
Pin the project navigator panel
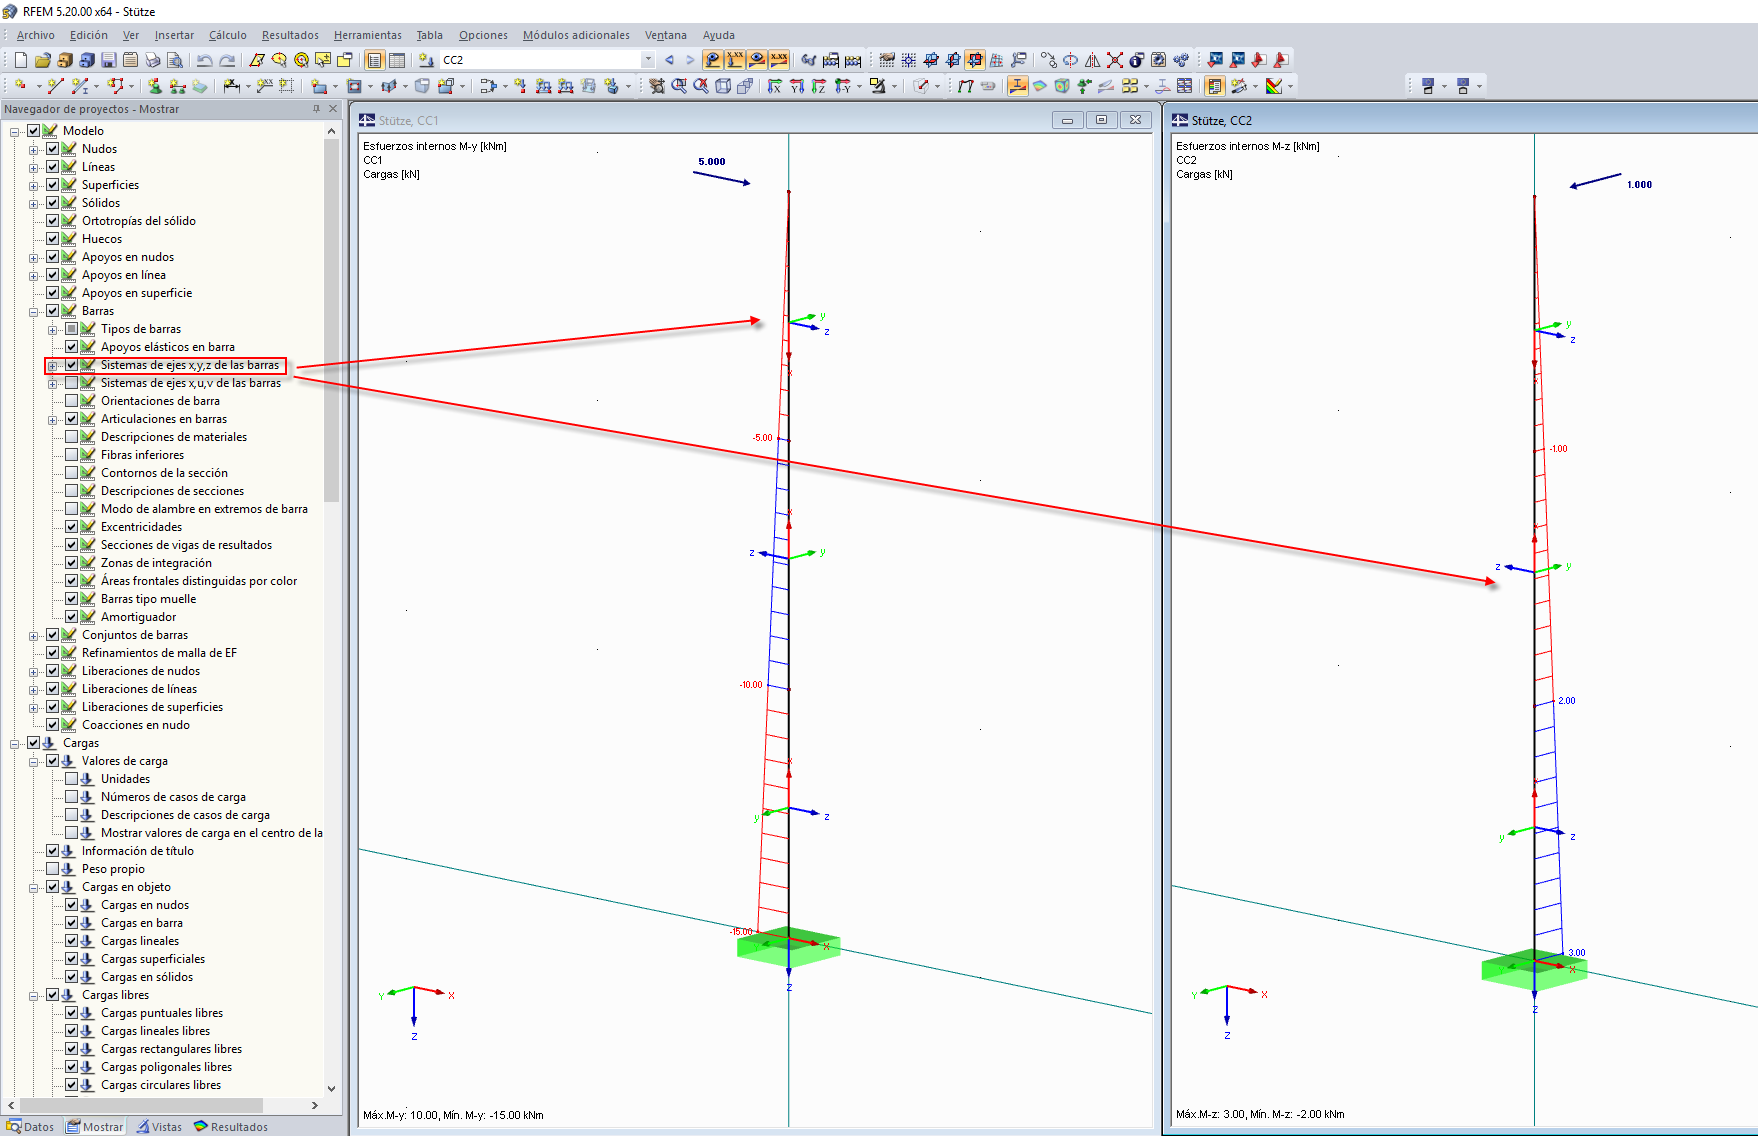(x=316, y=109)
